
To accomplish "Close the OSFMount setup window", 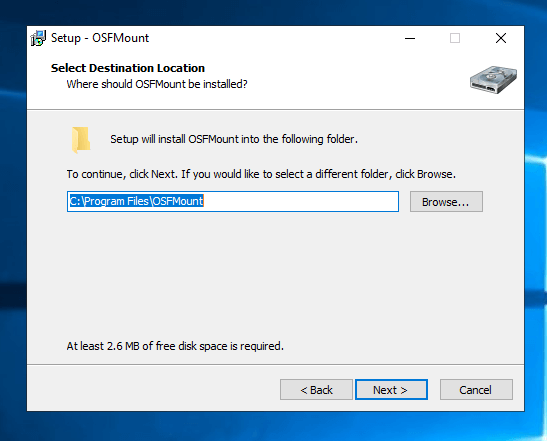I will coord(501,38).
